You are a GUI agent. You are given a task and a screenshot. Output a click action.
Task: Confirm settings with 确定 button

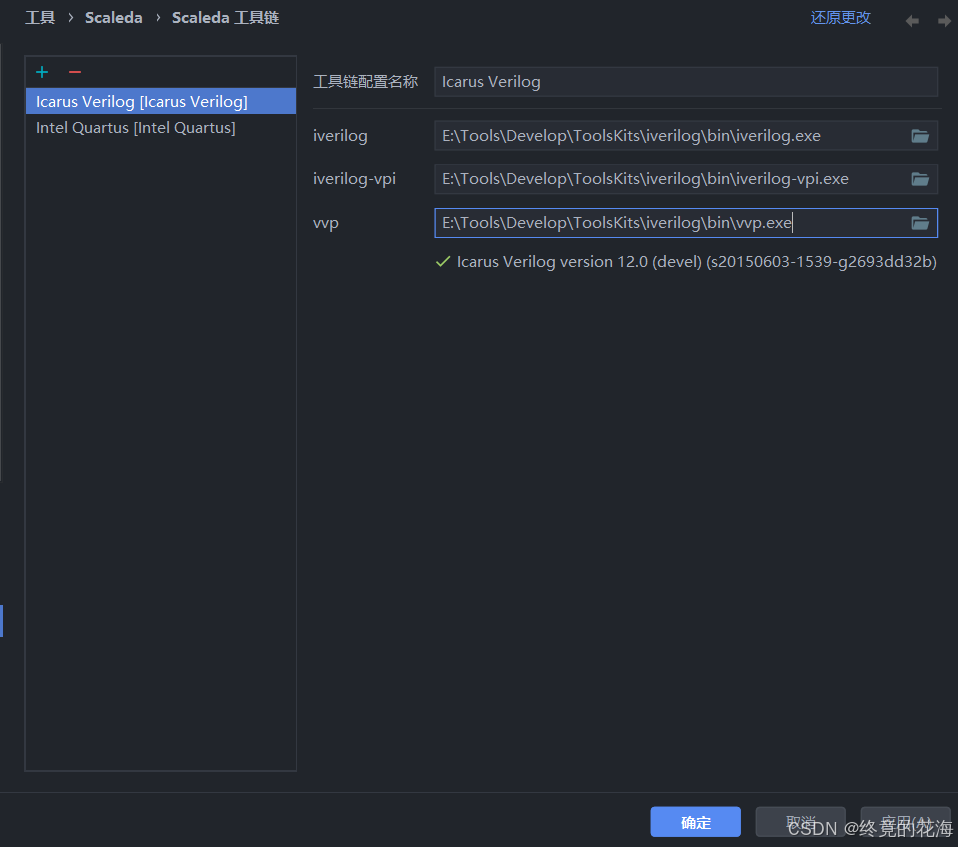[x=695, y=823]
